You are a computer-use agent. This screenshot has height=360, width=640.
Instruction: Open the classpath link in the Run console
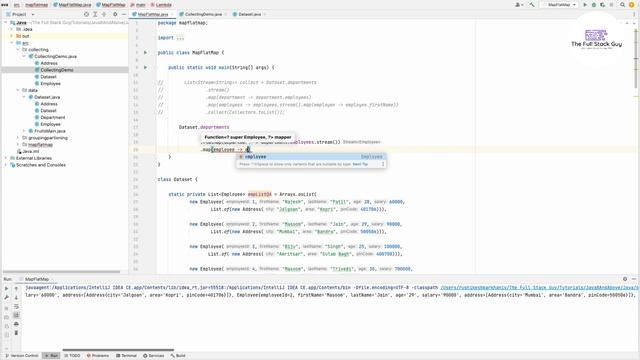tap(540, 288)
